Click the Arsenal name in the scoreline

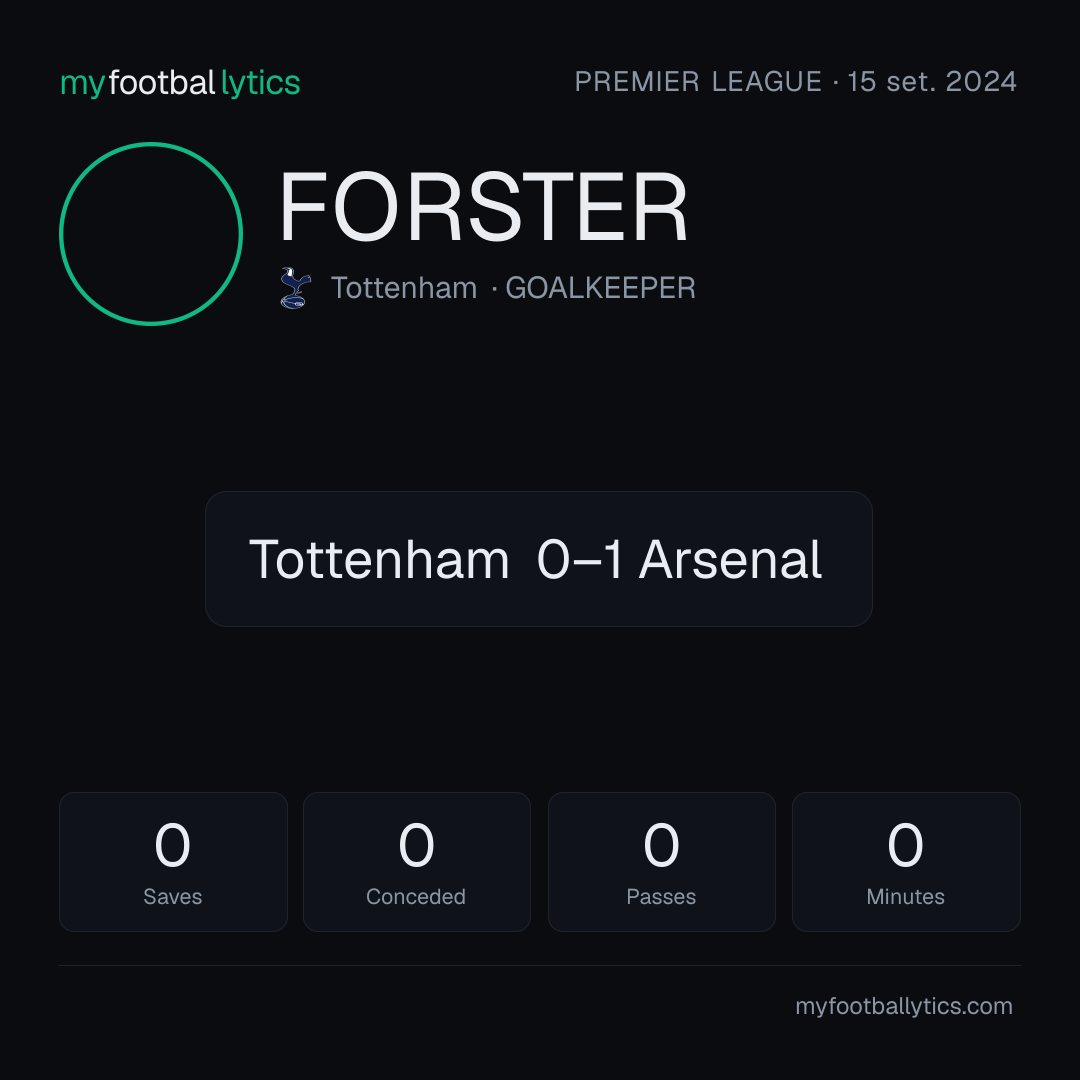tap(730, 559)
